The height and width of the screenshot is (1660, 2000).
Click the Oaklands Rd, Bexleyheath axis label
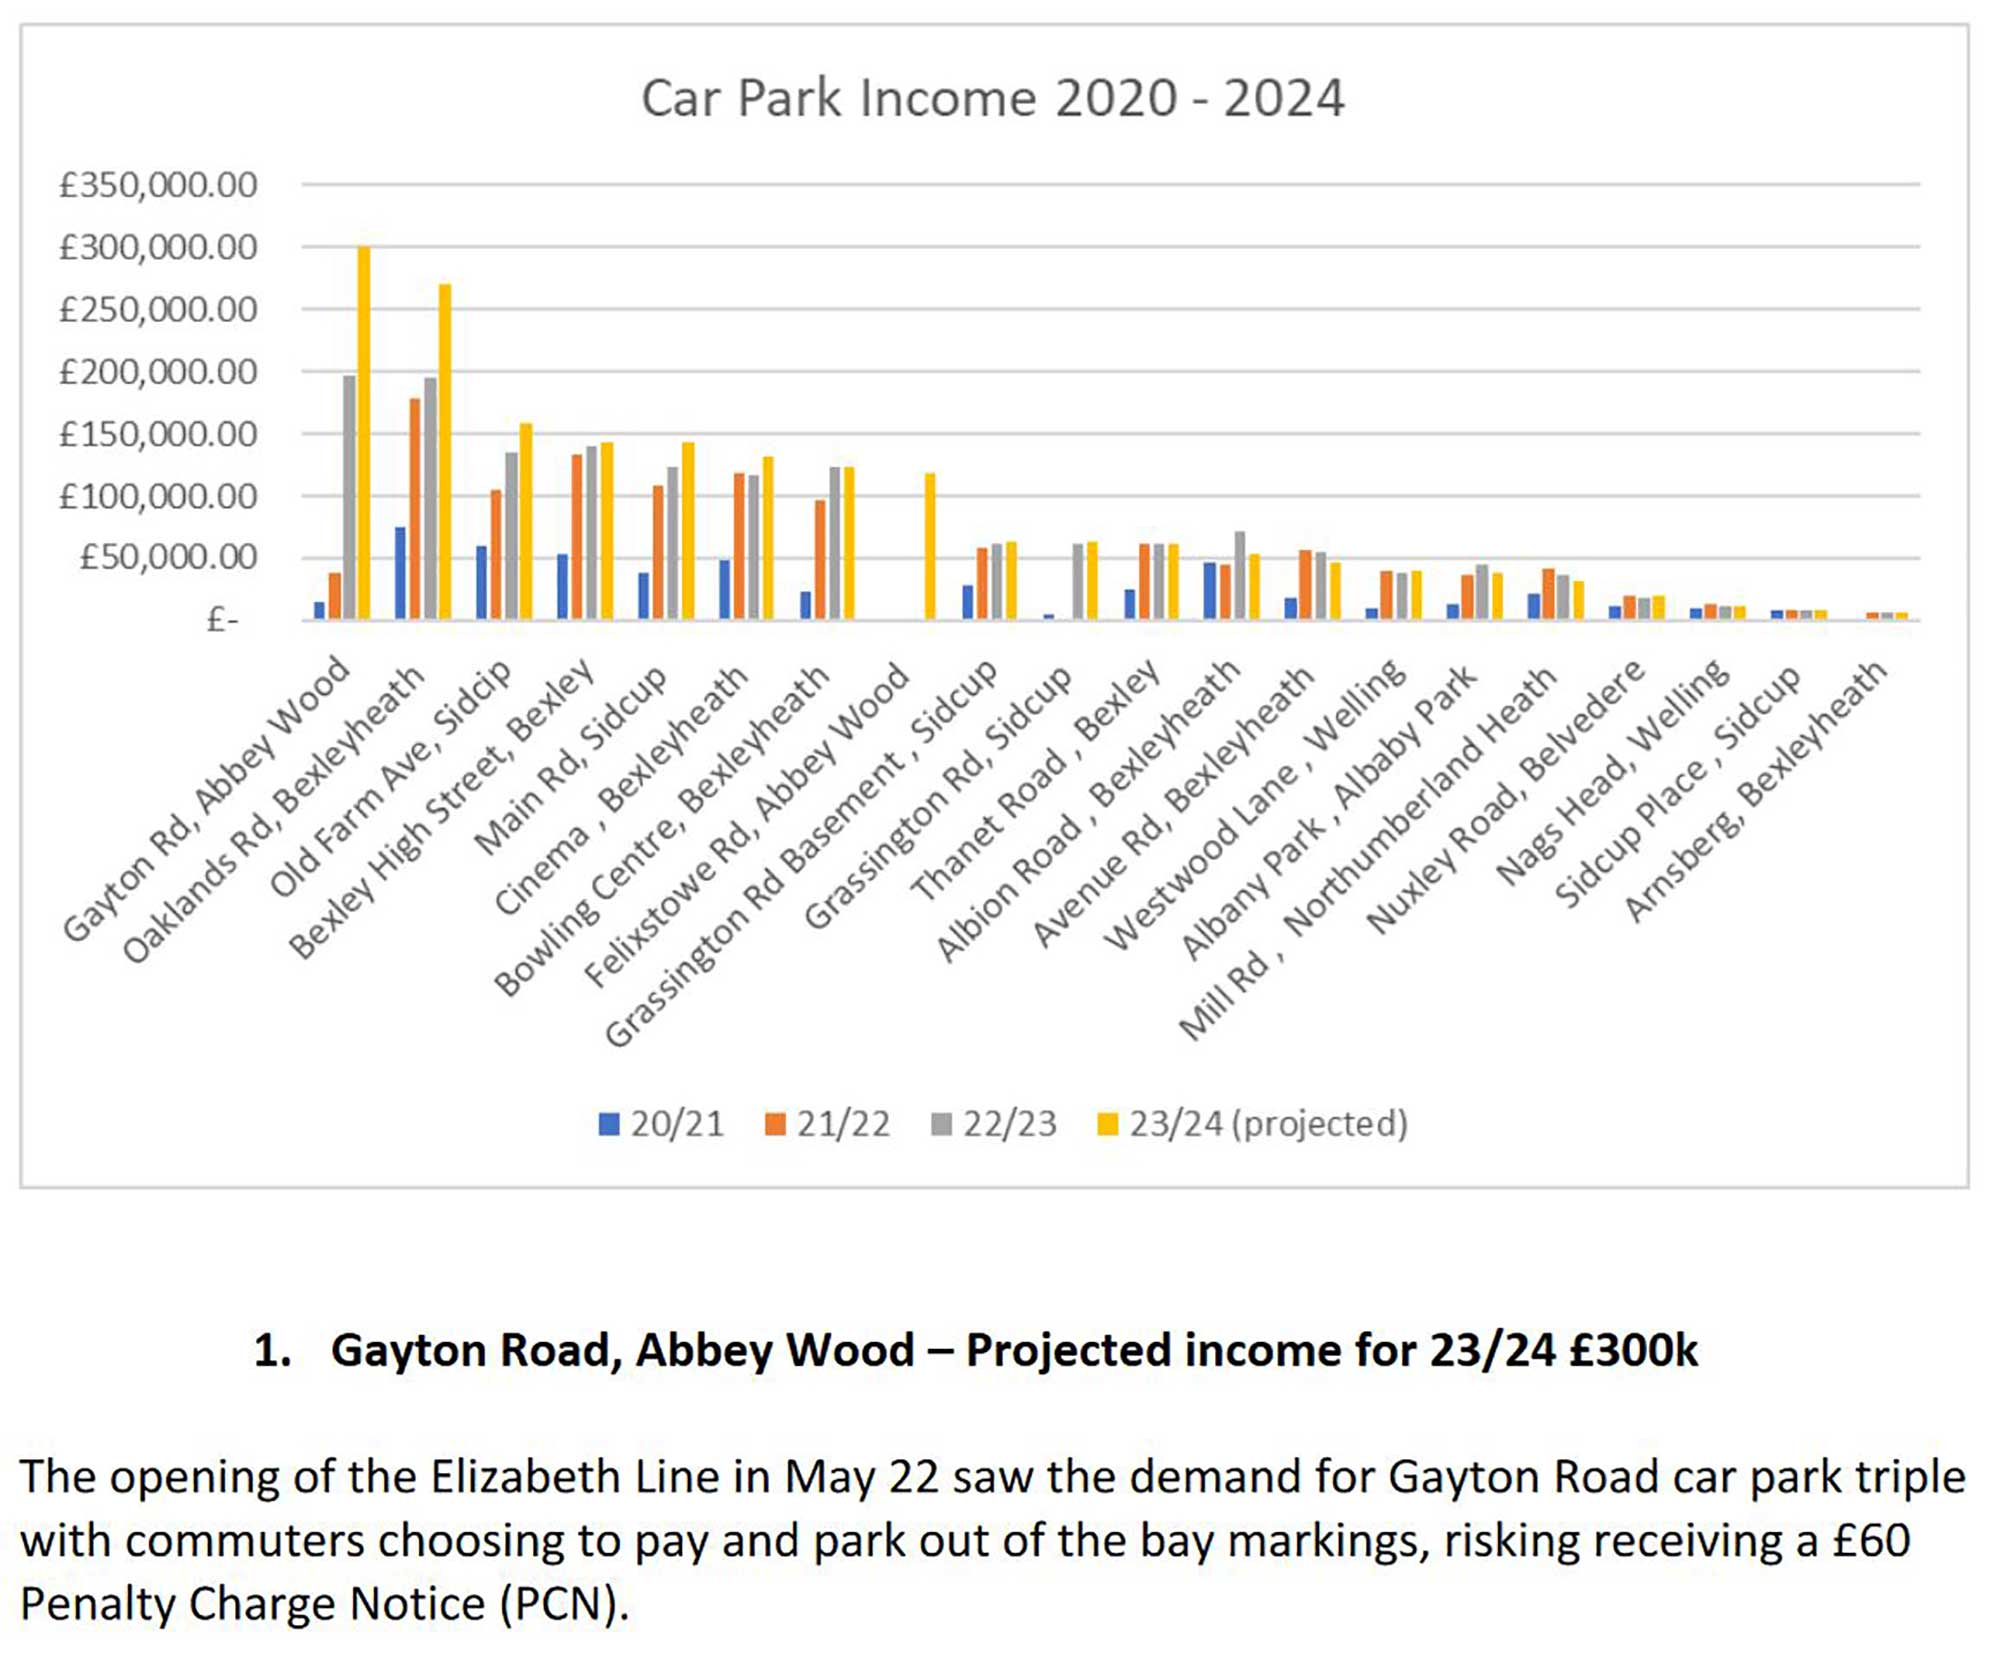[x=275, y=812]
